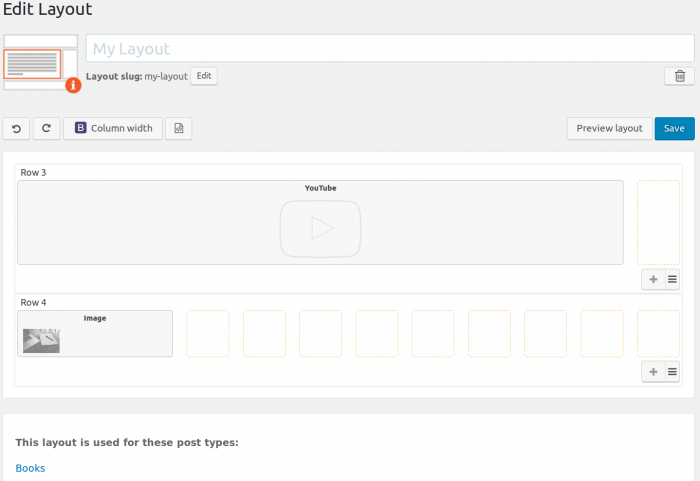Viewport: 700px width, 481px height.
Task: Click the Row 3 label
Action: click(33, 172)
